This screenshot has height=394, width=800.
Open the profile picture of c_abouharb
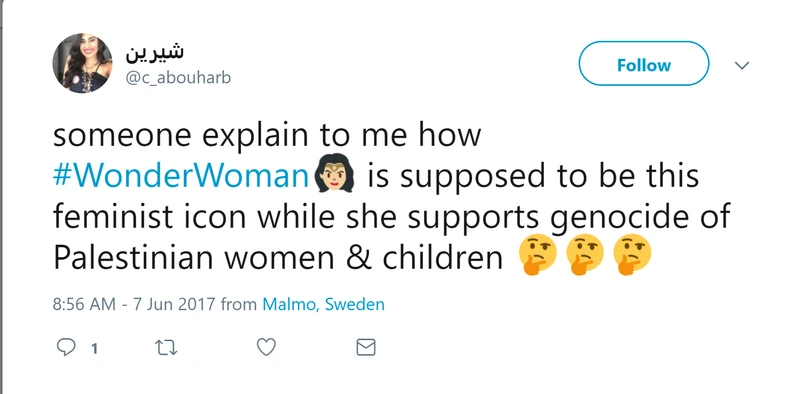[82, 63]
